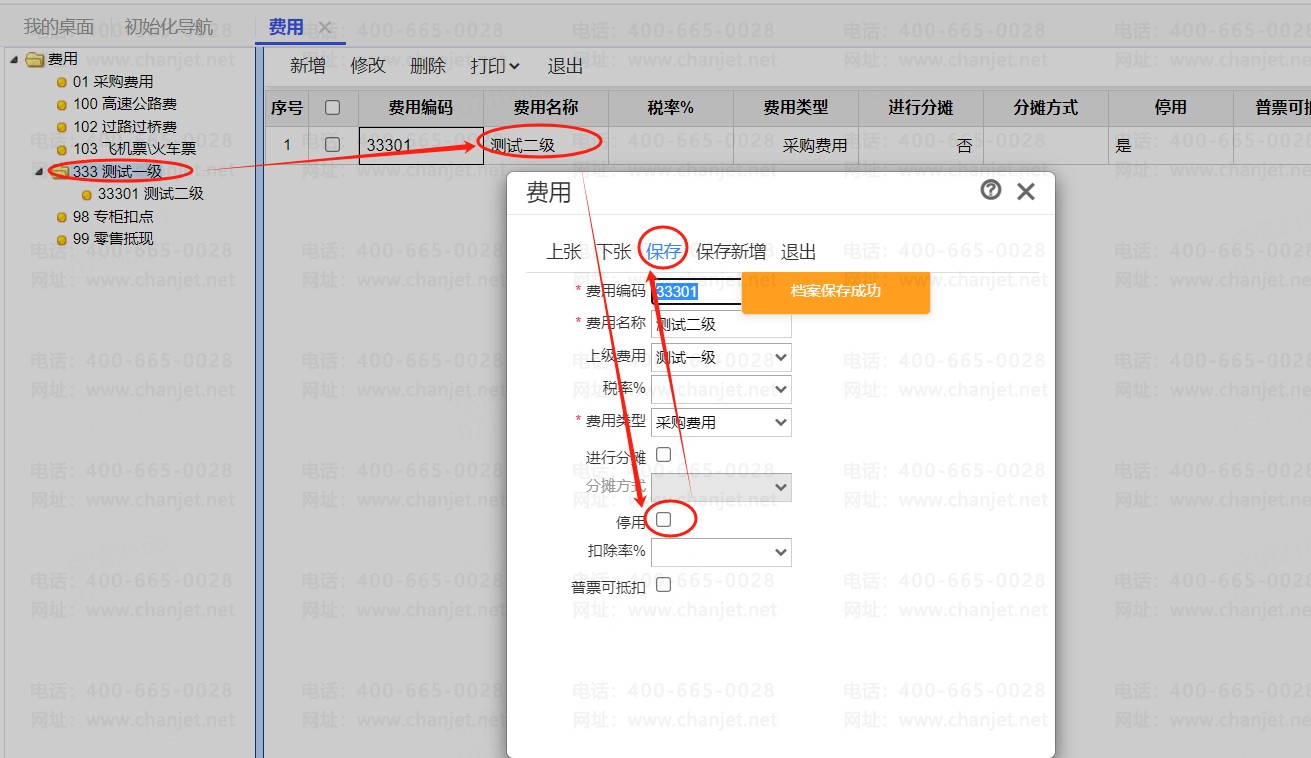Click the 费用名称 input field
Image resolution: width=1311 pixels, height=758 pixels.
coord(721,324)
